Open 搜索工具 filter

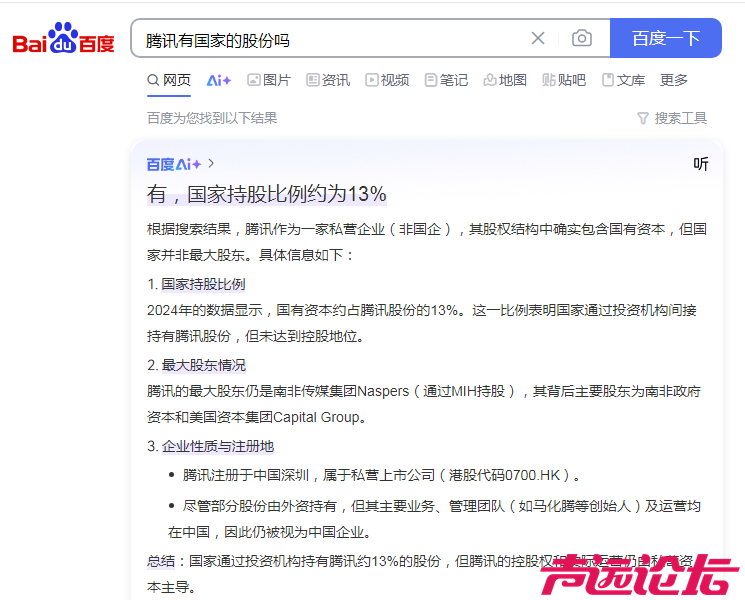point(672,118)
